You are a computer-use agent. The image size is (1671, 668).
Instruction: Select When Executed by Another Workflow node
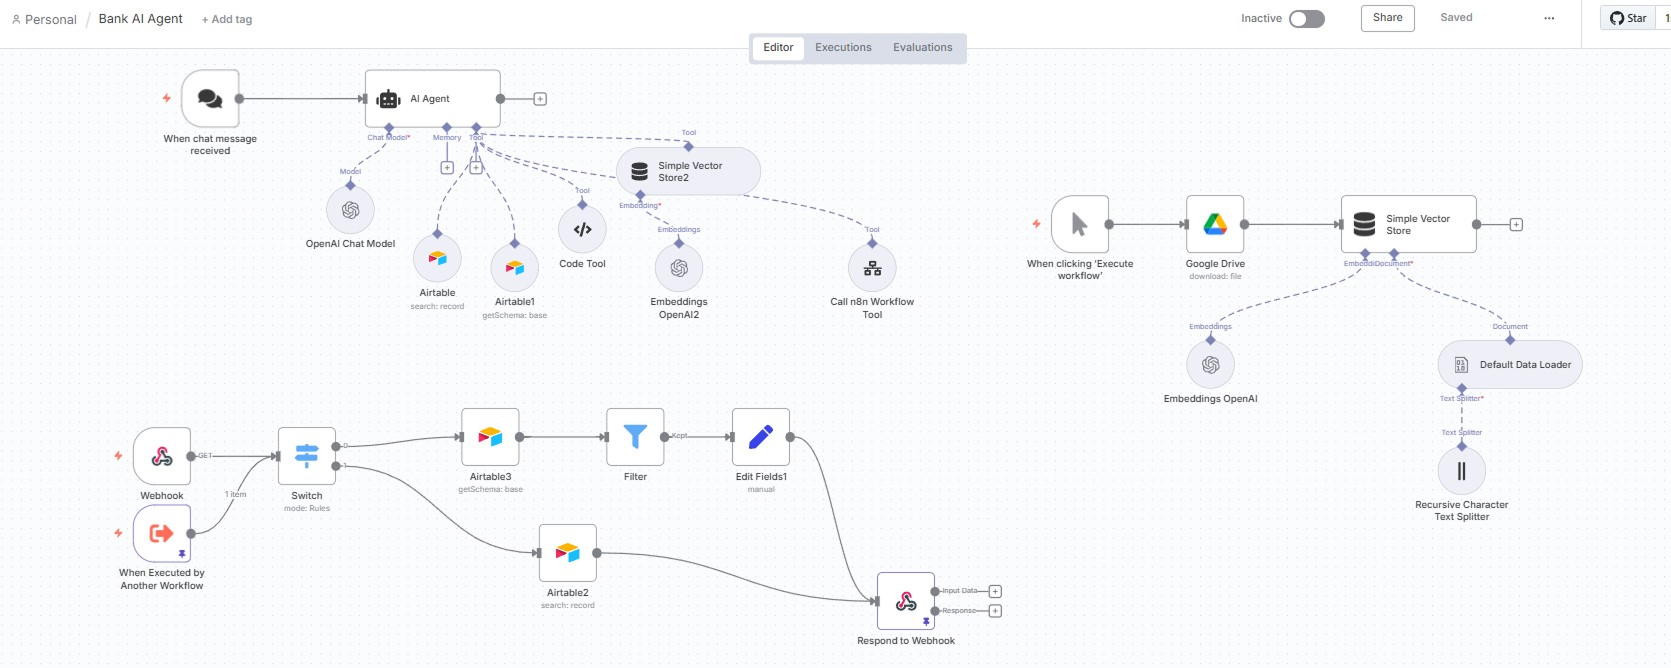162,533
